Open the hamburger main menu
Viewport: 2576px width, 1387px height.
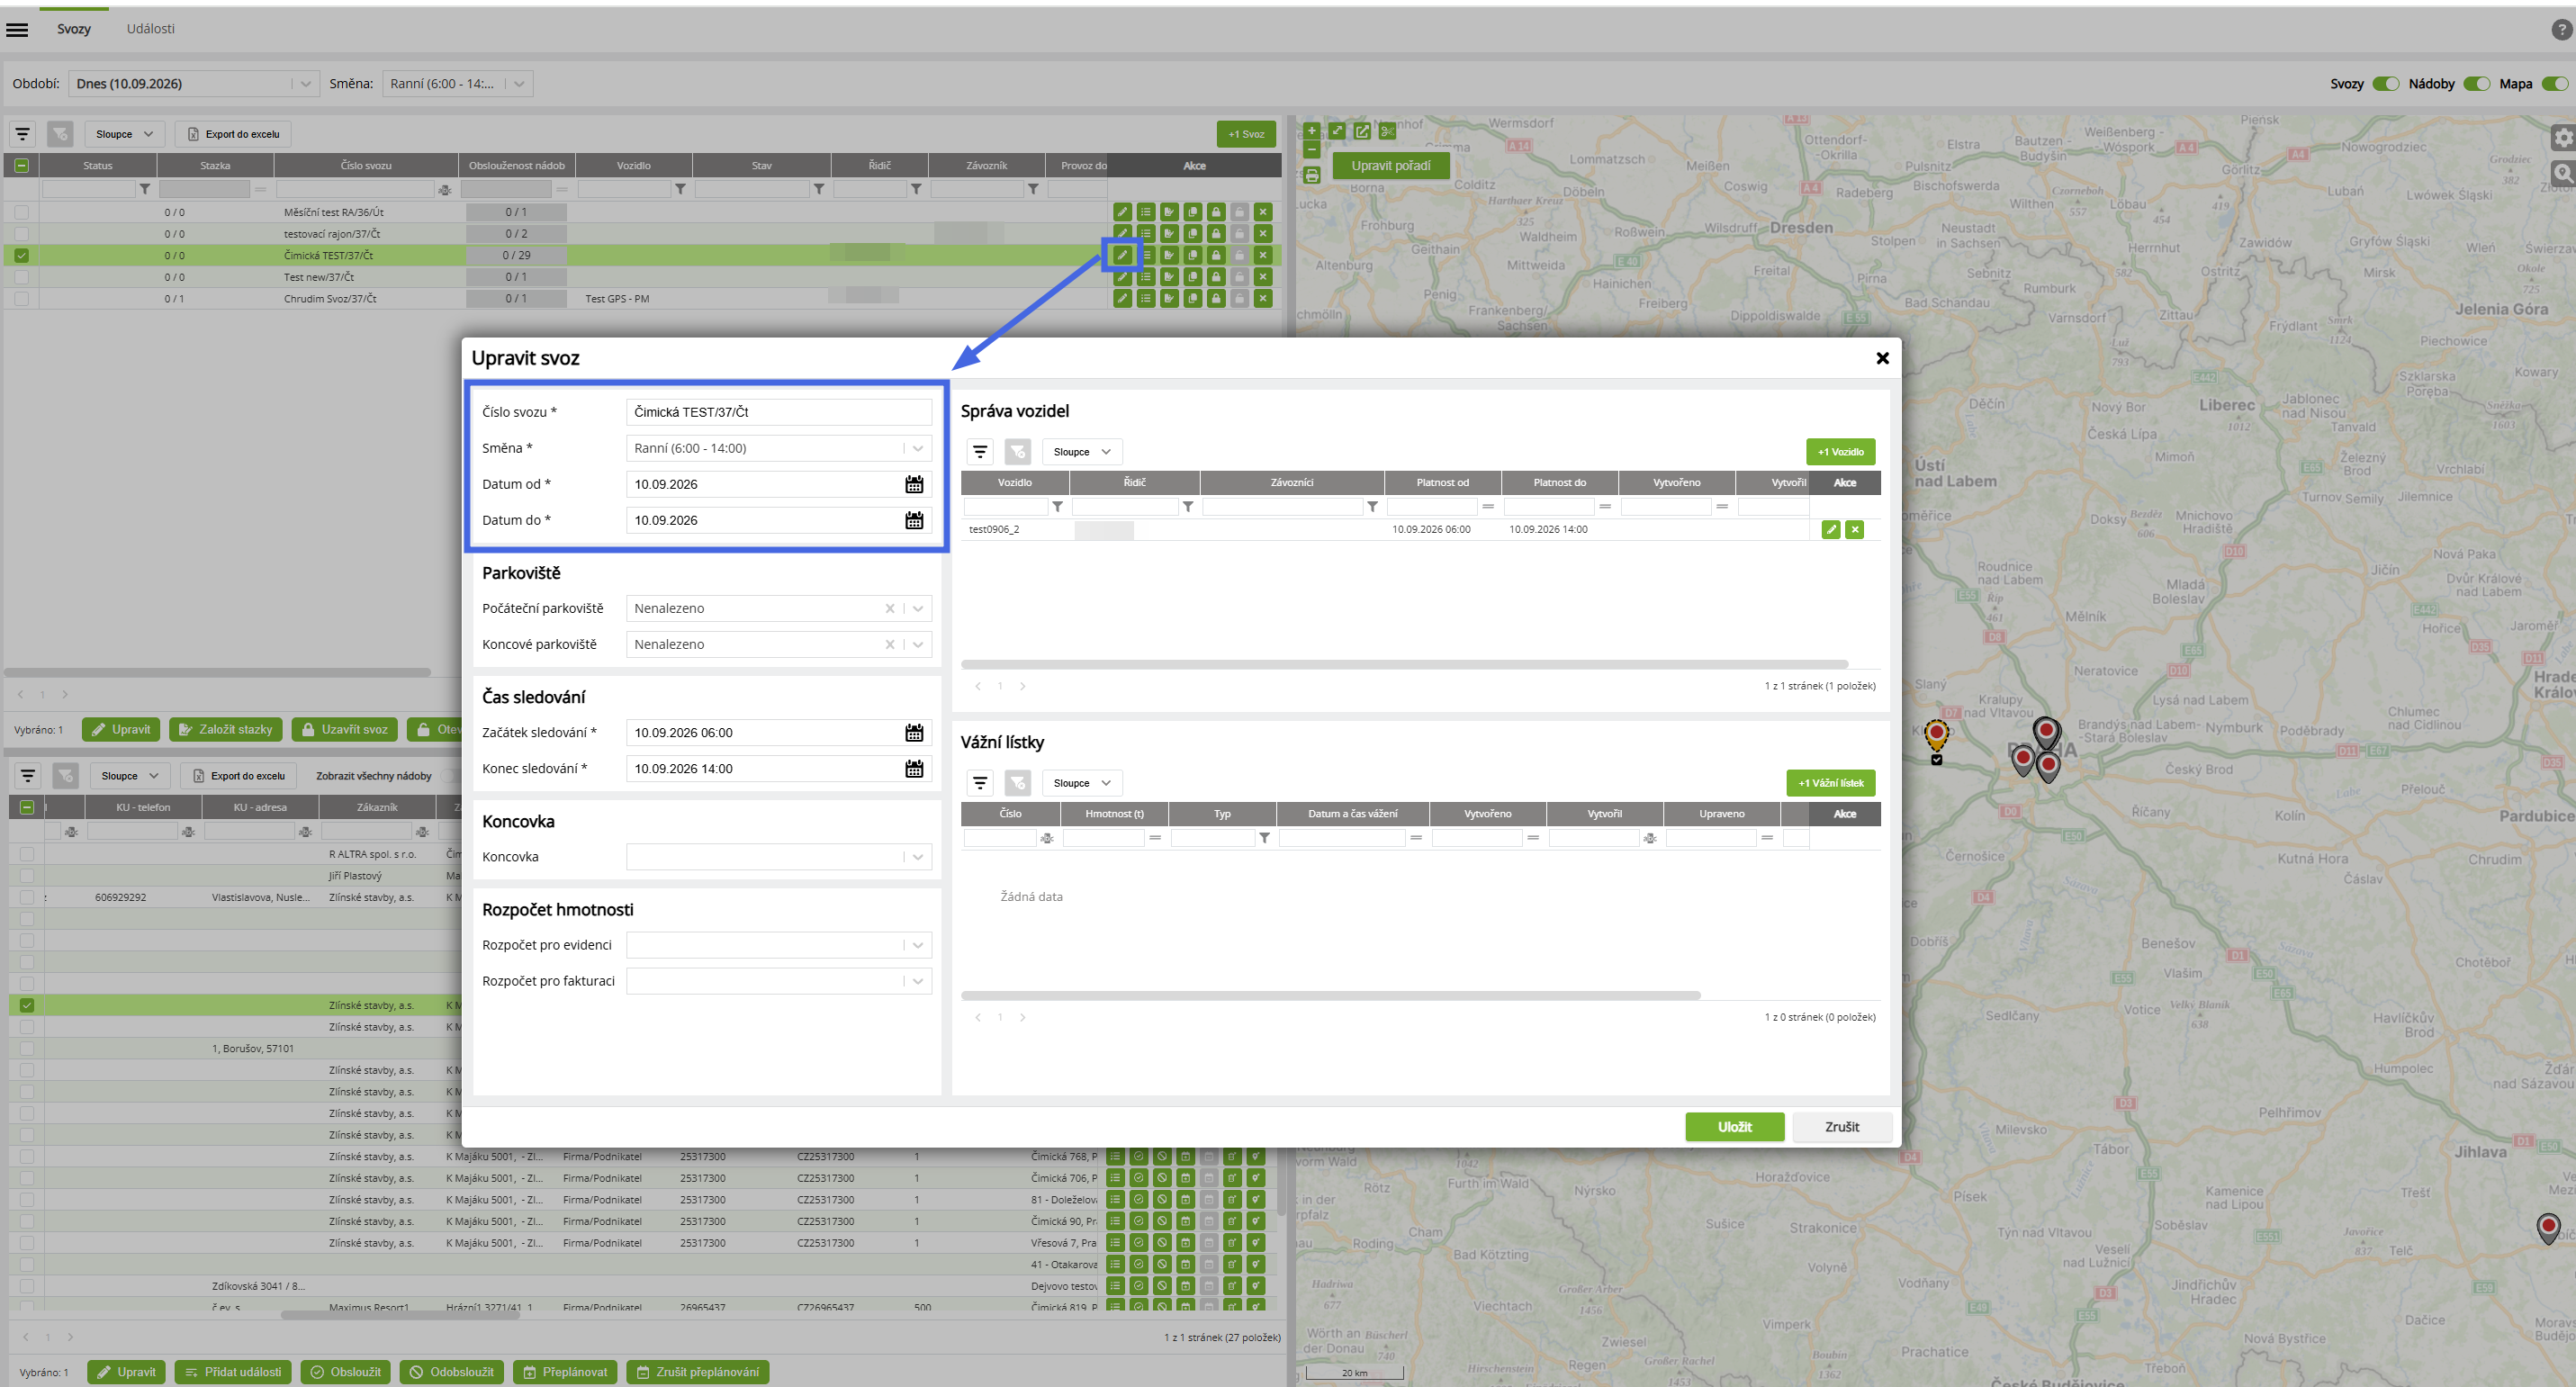[x=17, y=29]
